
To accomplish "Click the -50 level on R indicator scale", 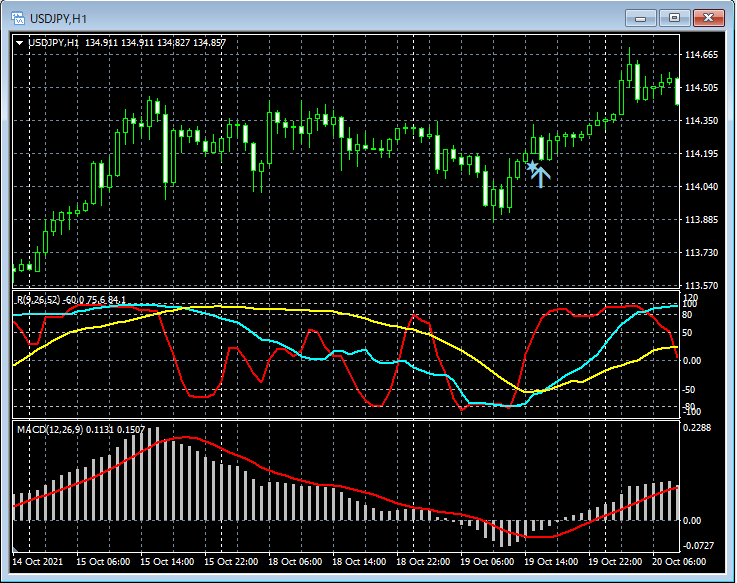I will point(691,390).
